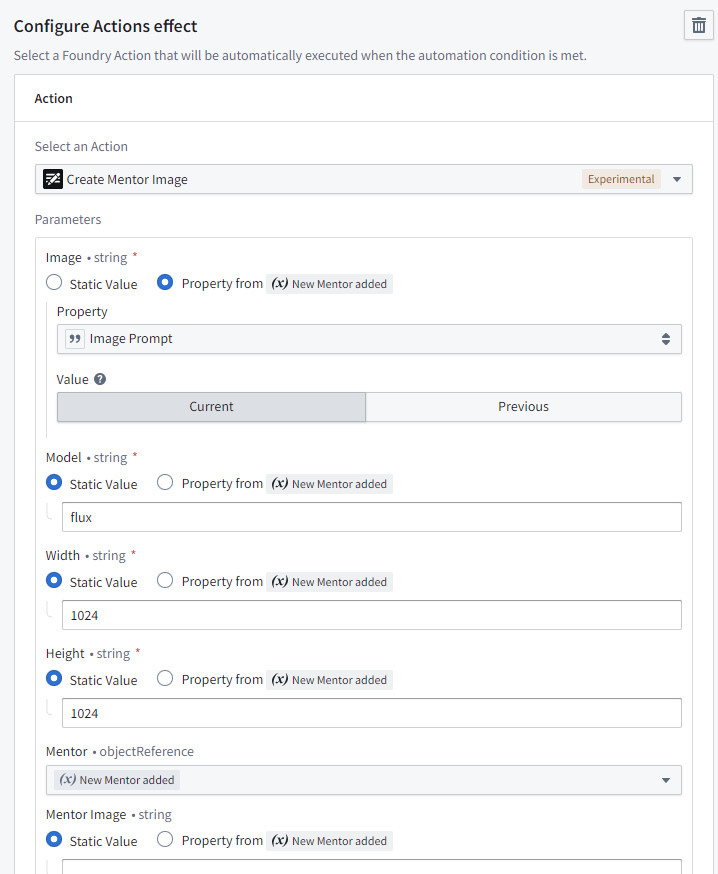
Task: Click the Model input field containing flux
Action: click(370, 517)
